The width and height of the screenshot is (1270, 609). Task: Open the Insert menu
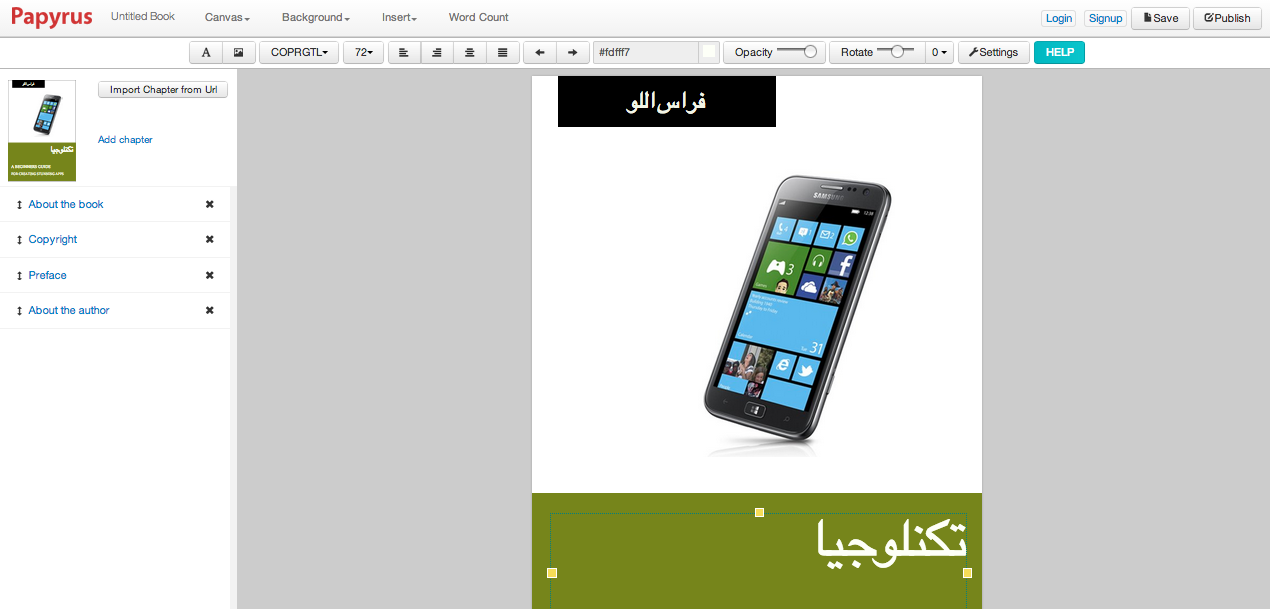click(399, 17)
